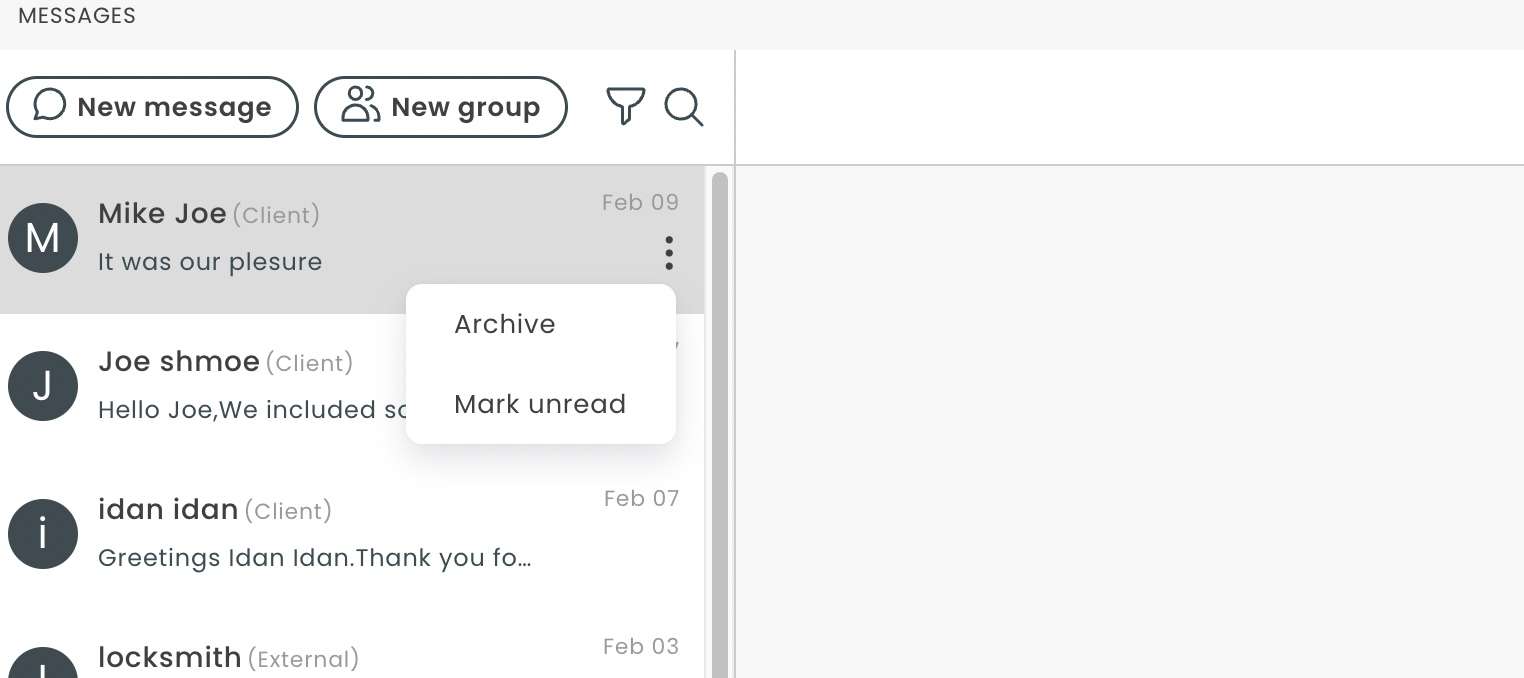
Task: Select Archive from the context menu
Action: [x=505, y=324]
